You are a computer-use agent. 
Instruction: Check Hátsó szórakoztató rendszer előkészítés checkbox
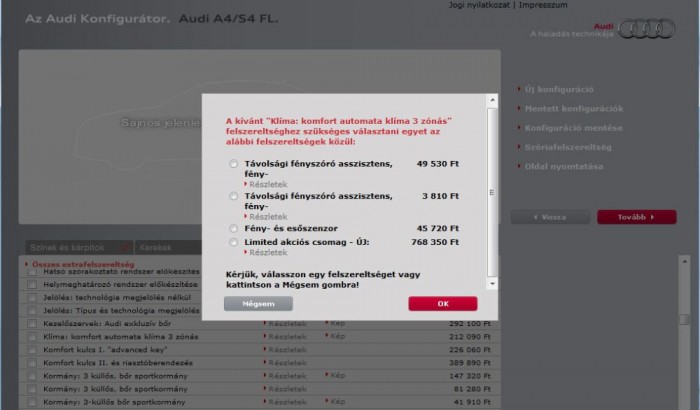[x=32, y=272]
